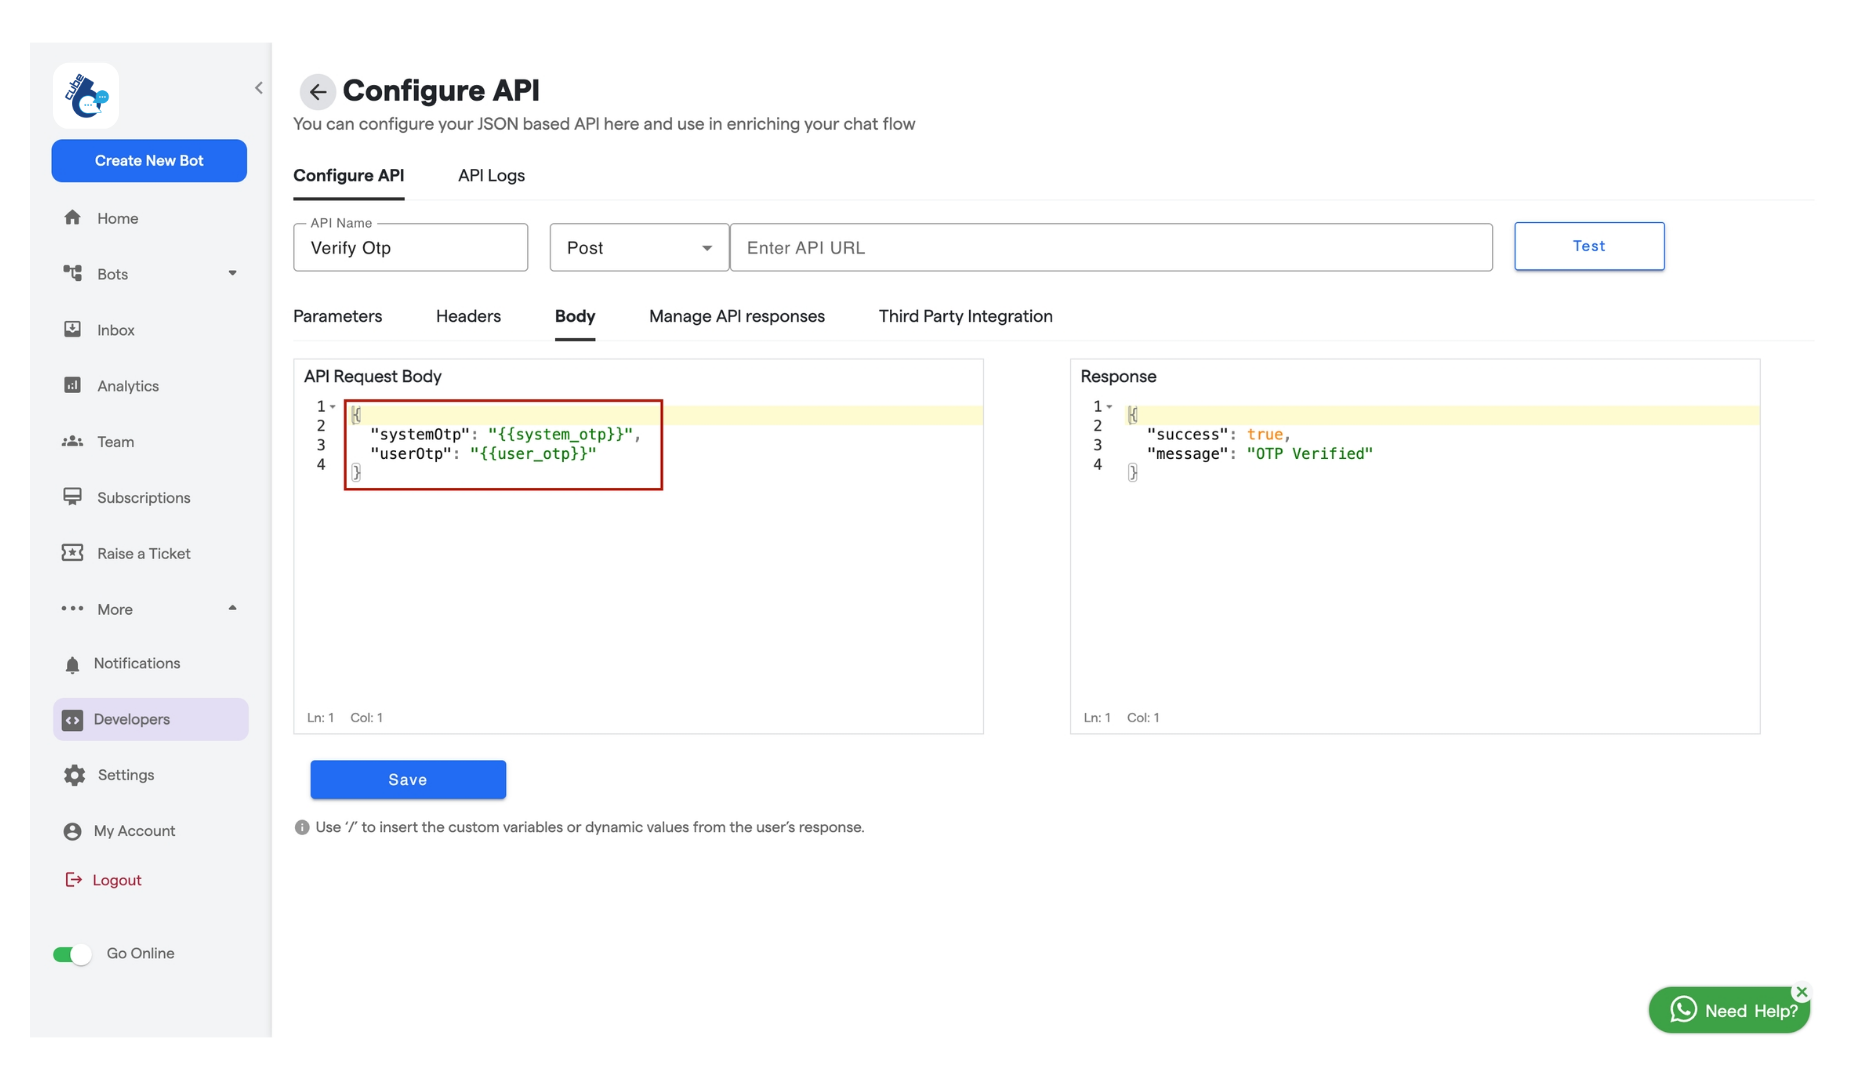This screenshot has width=1866, height=1080.
Task: Open the Post method dropdown
Action: point(638,247)
